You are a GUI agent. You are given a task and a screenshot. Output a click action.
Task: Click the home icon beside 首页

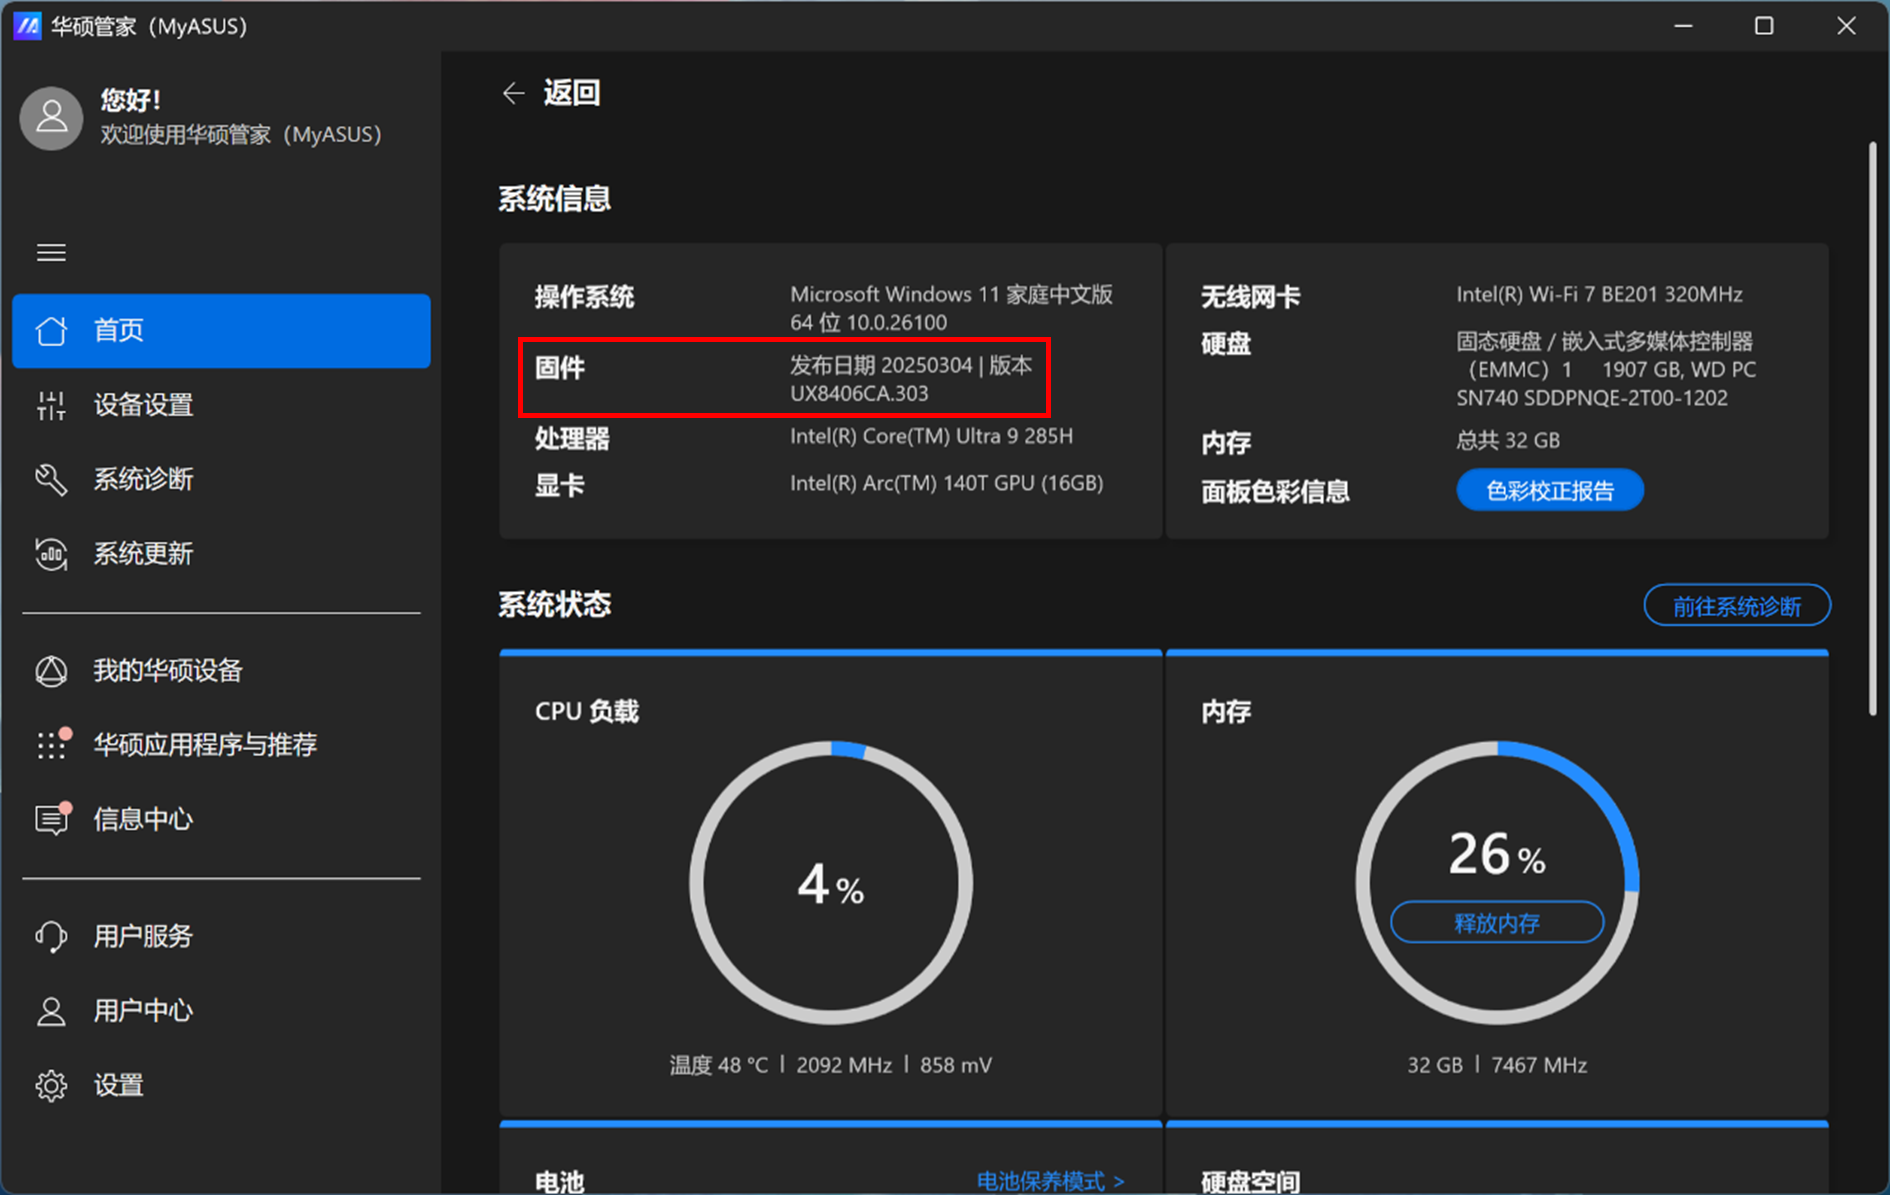51,330
